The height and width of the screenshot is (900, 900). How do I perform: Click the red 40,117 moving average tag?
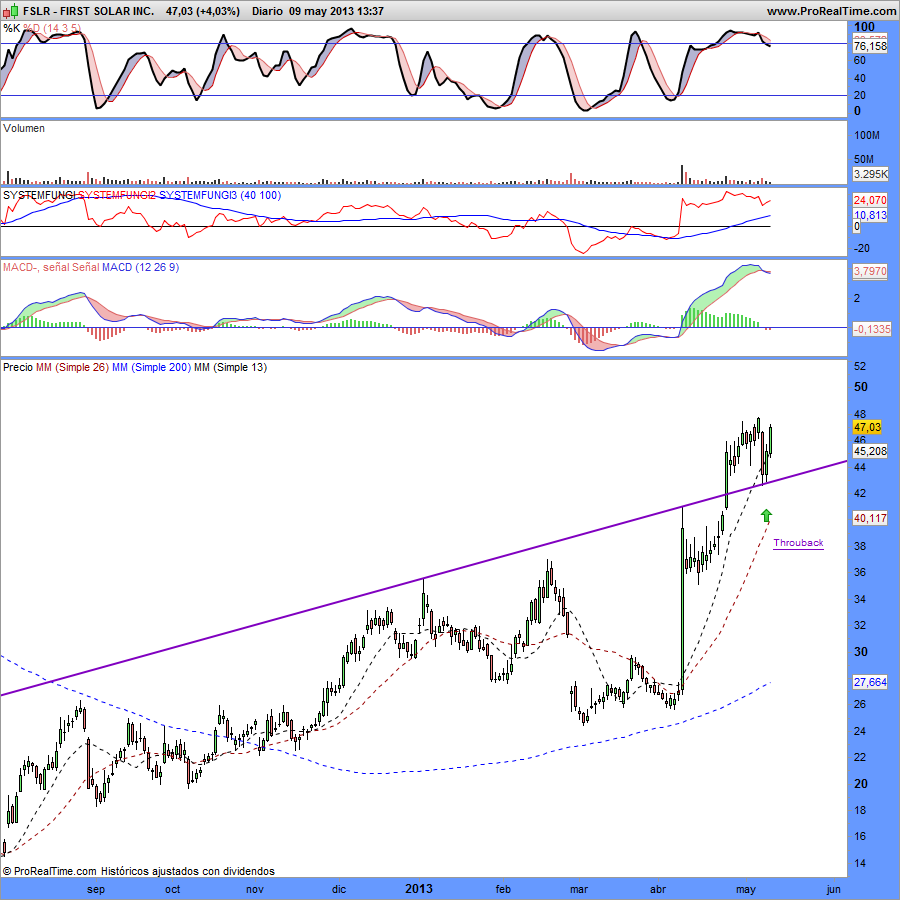point(870,518)
